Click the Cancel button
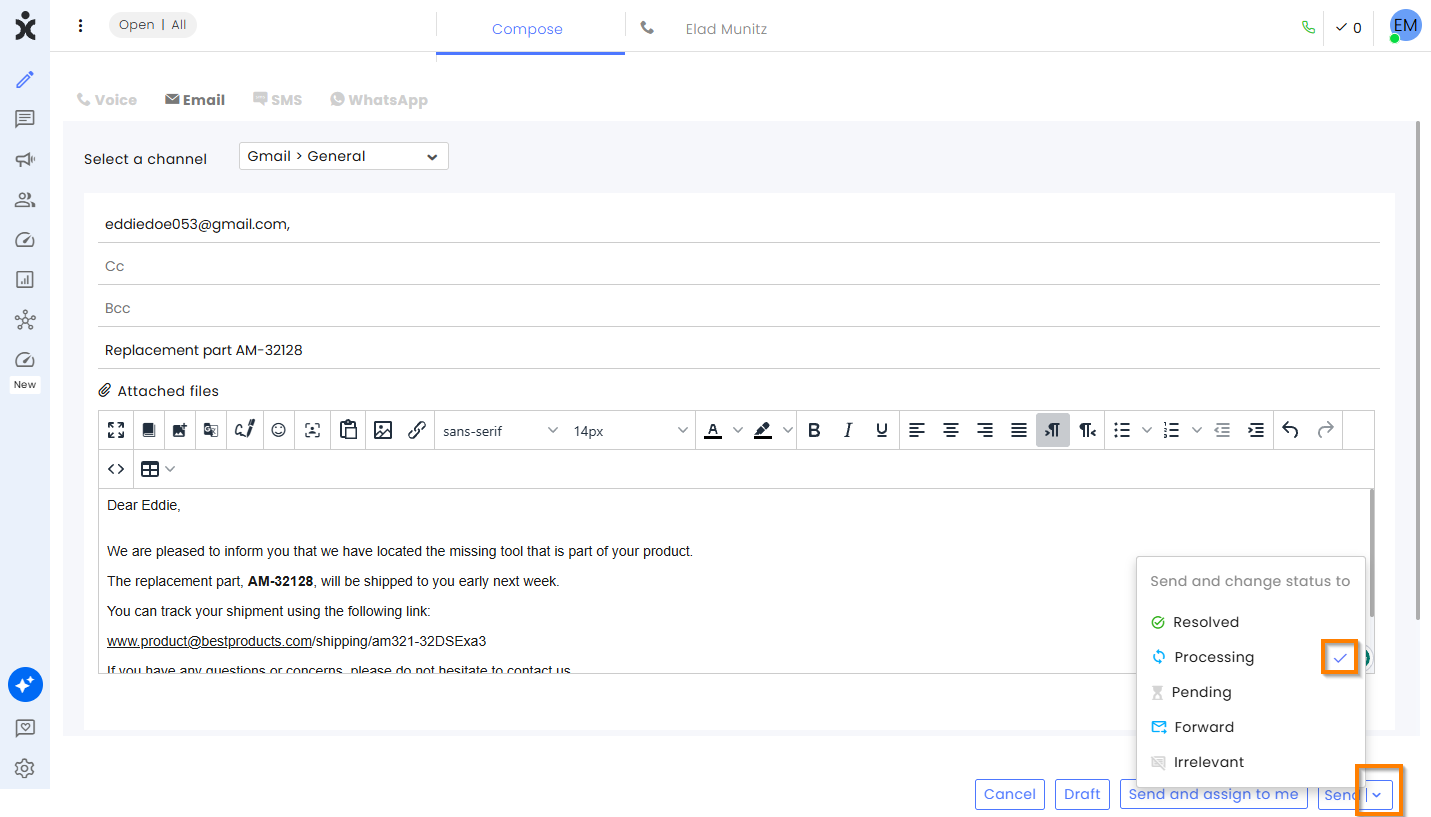The image size is (1431, 817). tap(1010, 794)
